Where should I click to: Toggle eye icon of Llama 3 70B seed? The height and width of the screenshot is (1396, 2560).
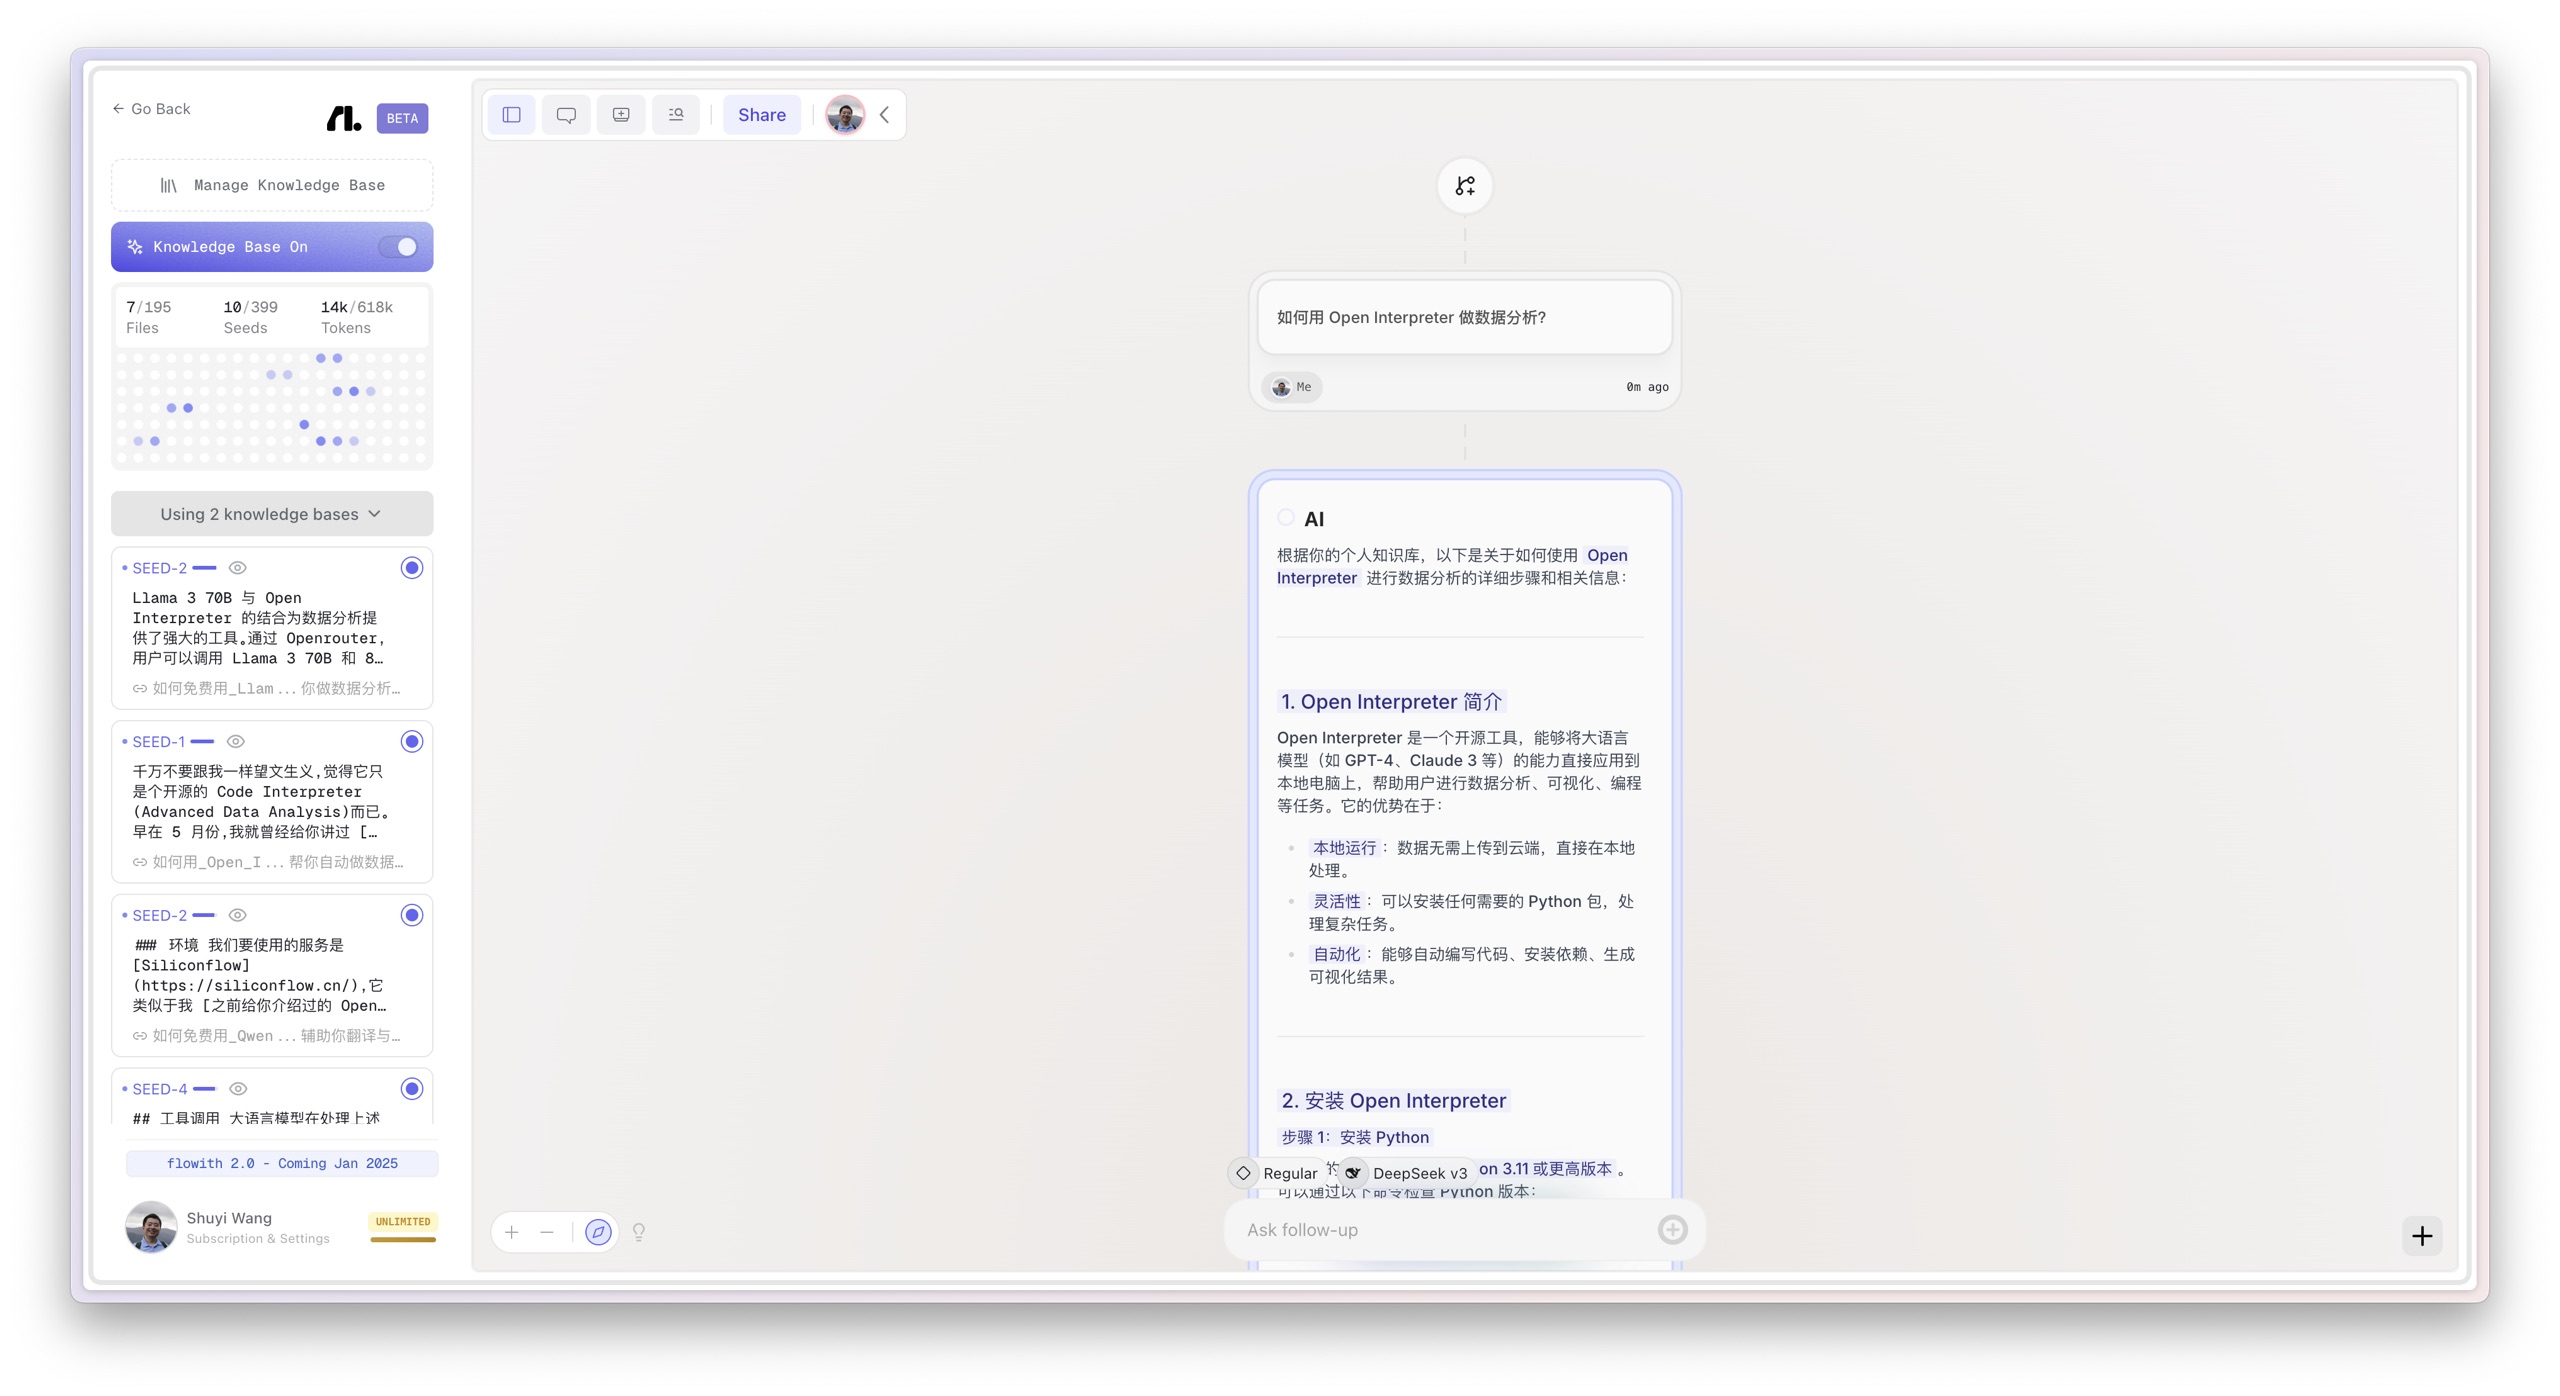pyautogui.click(x=237, y=568)
